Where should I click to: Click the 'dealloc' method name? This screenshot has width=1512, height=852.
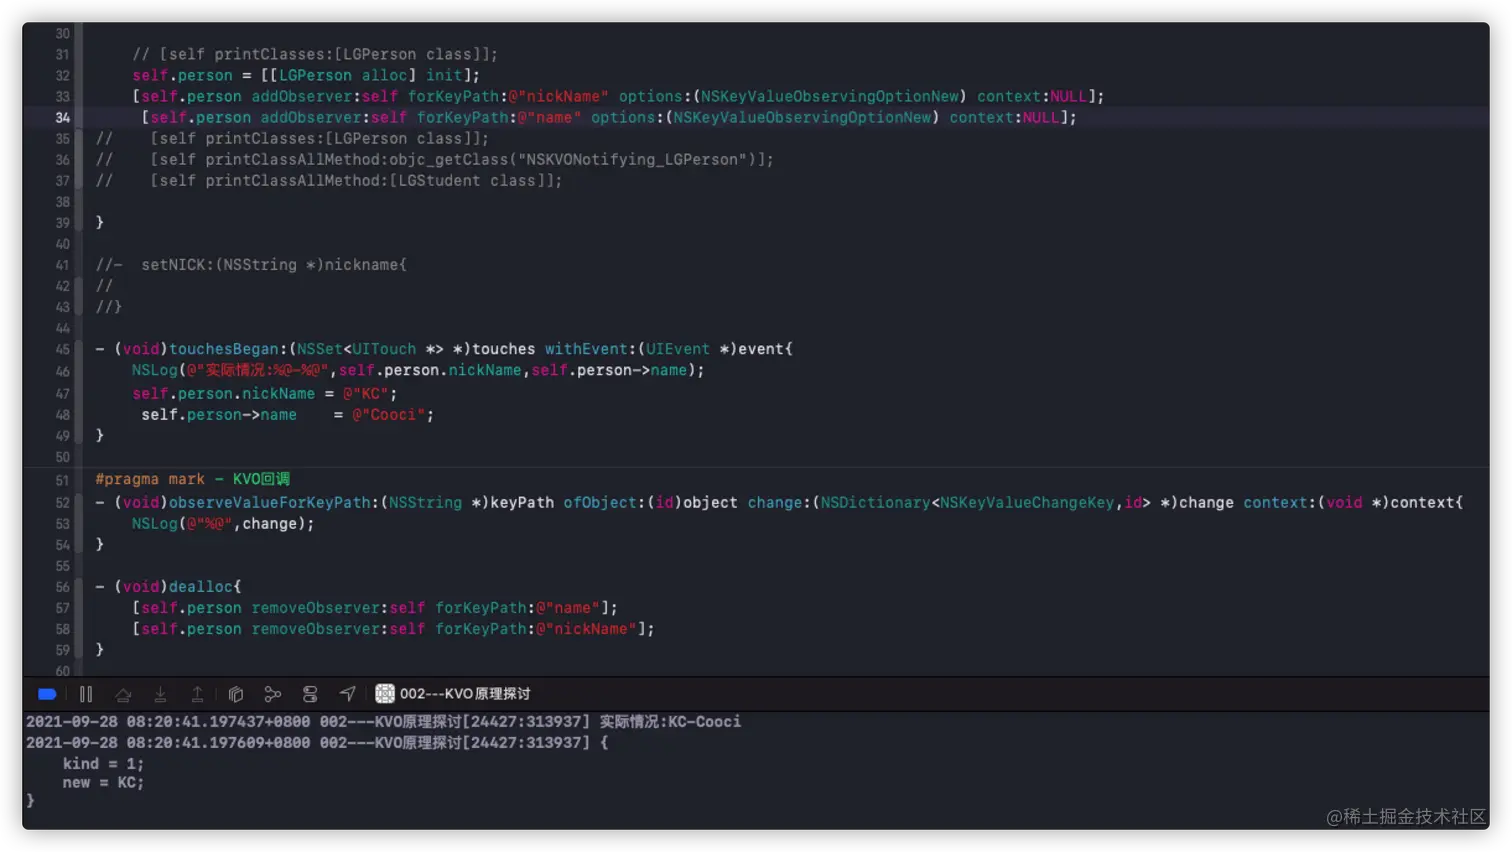pyautogui.click(x=200, y=587)
